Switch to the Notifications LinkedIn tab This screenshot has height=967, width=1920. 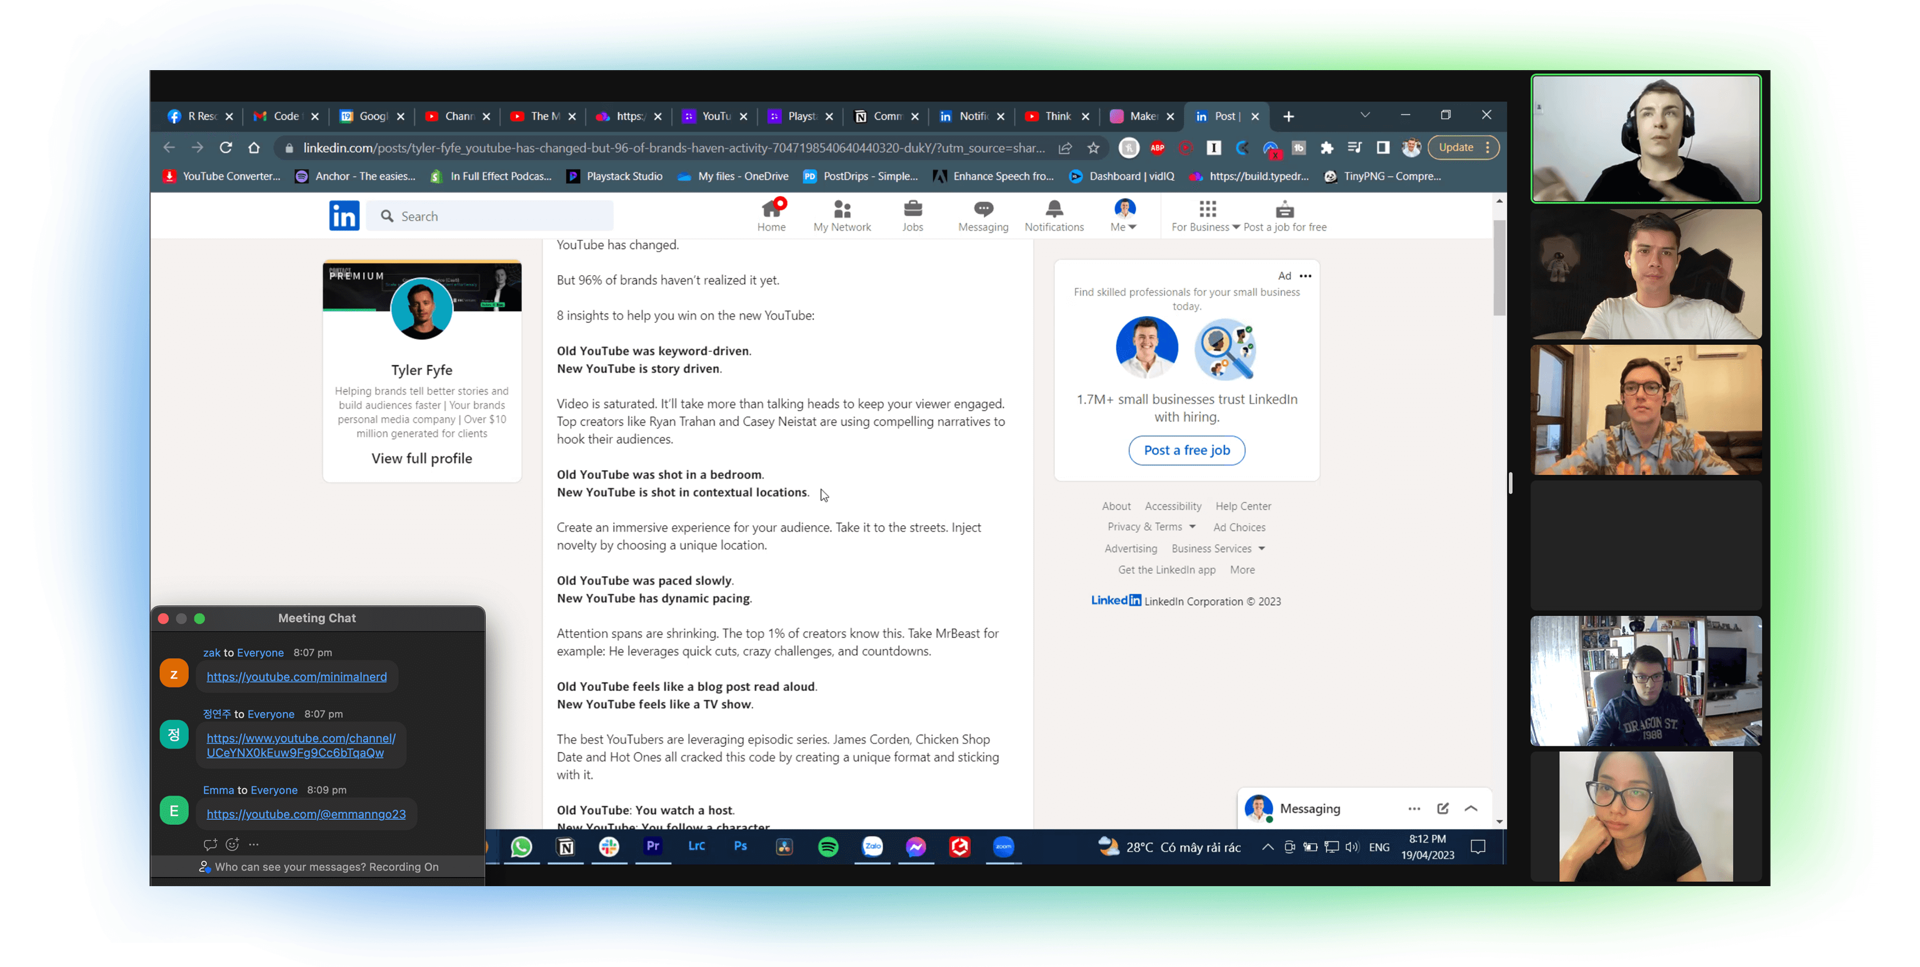(972, 117)
